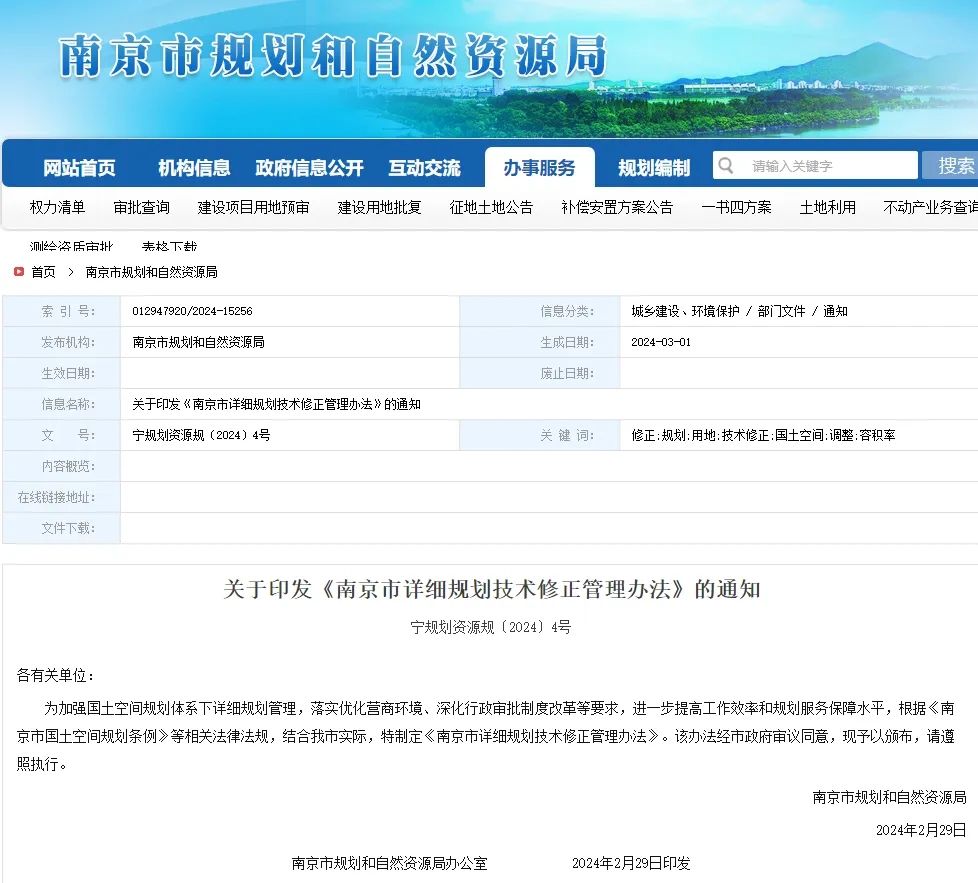Screen dimensions: 978x883
Task: Click the 内容概览 label cell
Action: [62, 466]
